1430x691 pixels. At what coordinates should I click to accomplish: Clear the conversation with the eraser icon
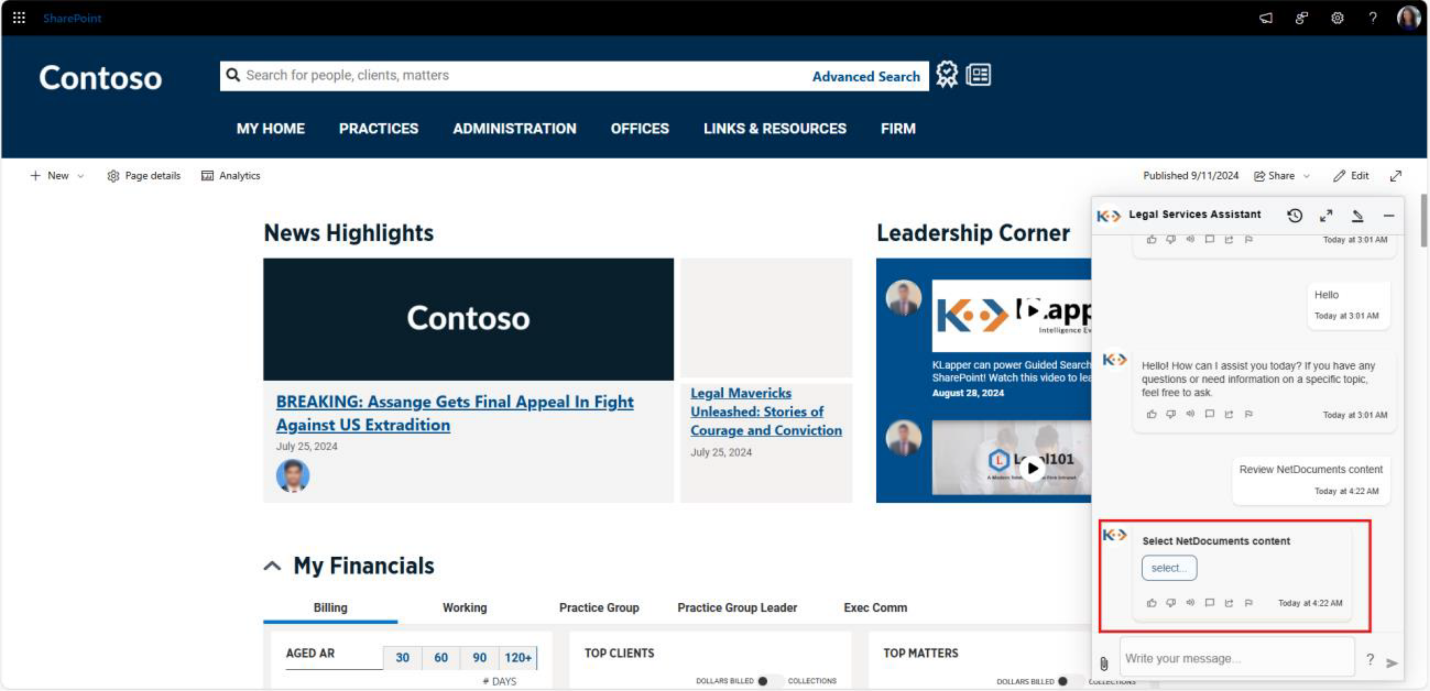pos(1357,215)
